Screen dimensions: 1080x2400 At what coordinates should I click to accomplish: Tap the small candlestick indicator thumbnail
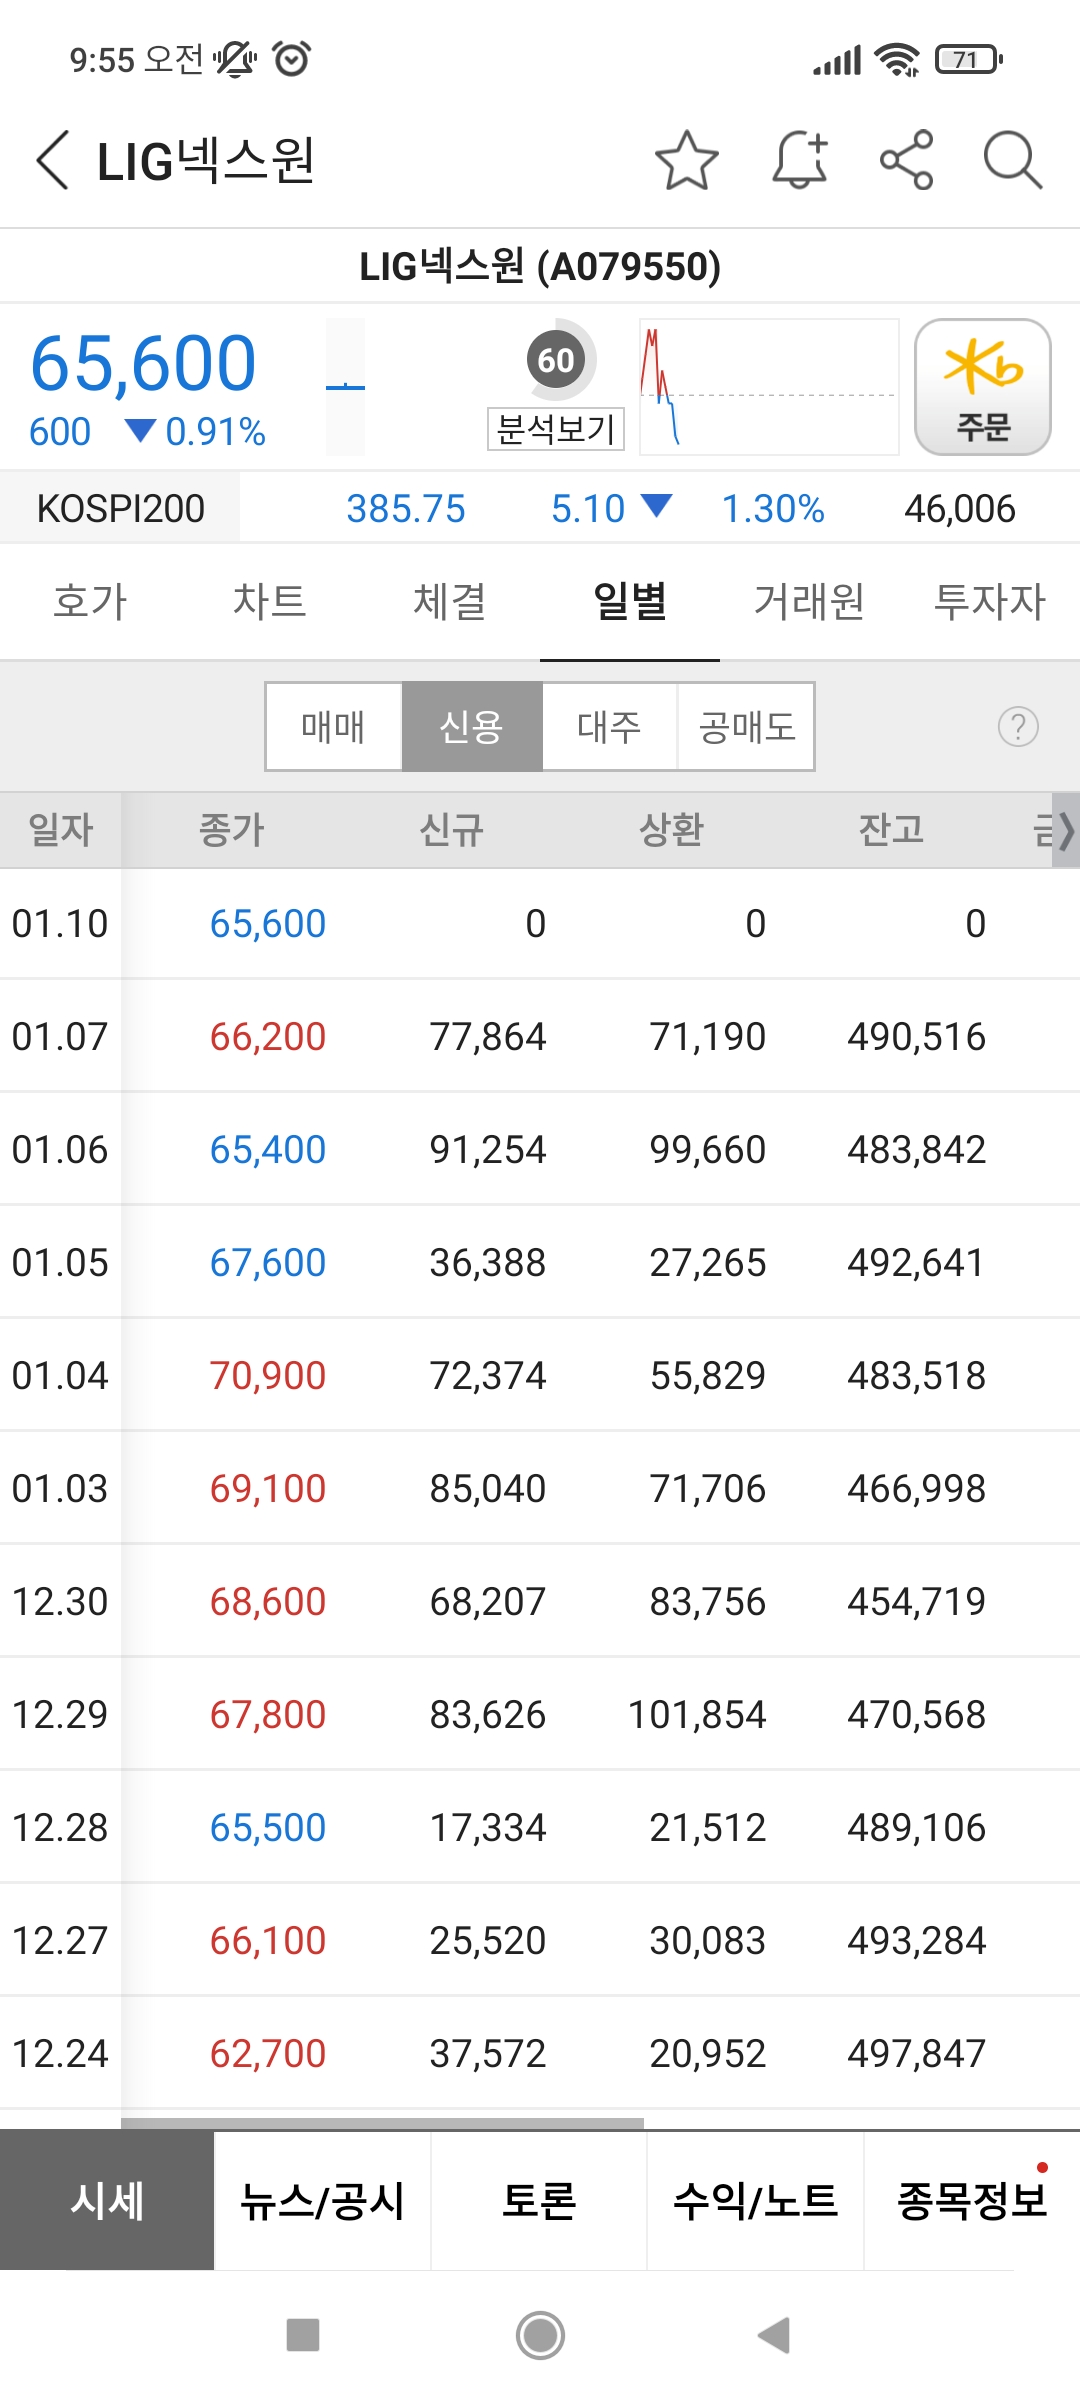(x=345, y=387)
